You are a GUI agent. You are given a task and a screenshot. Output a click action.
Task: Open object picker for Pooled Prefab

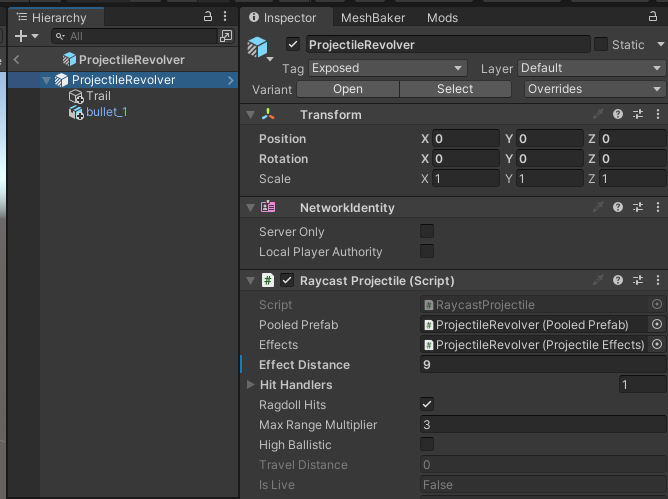657,325
